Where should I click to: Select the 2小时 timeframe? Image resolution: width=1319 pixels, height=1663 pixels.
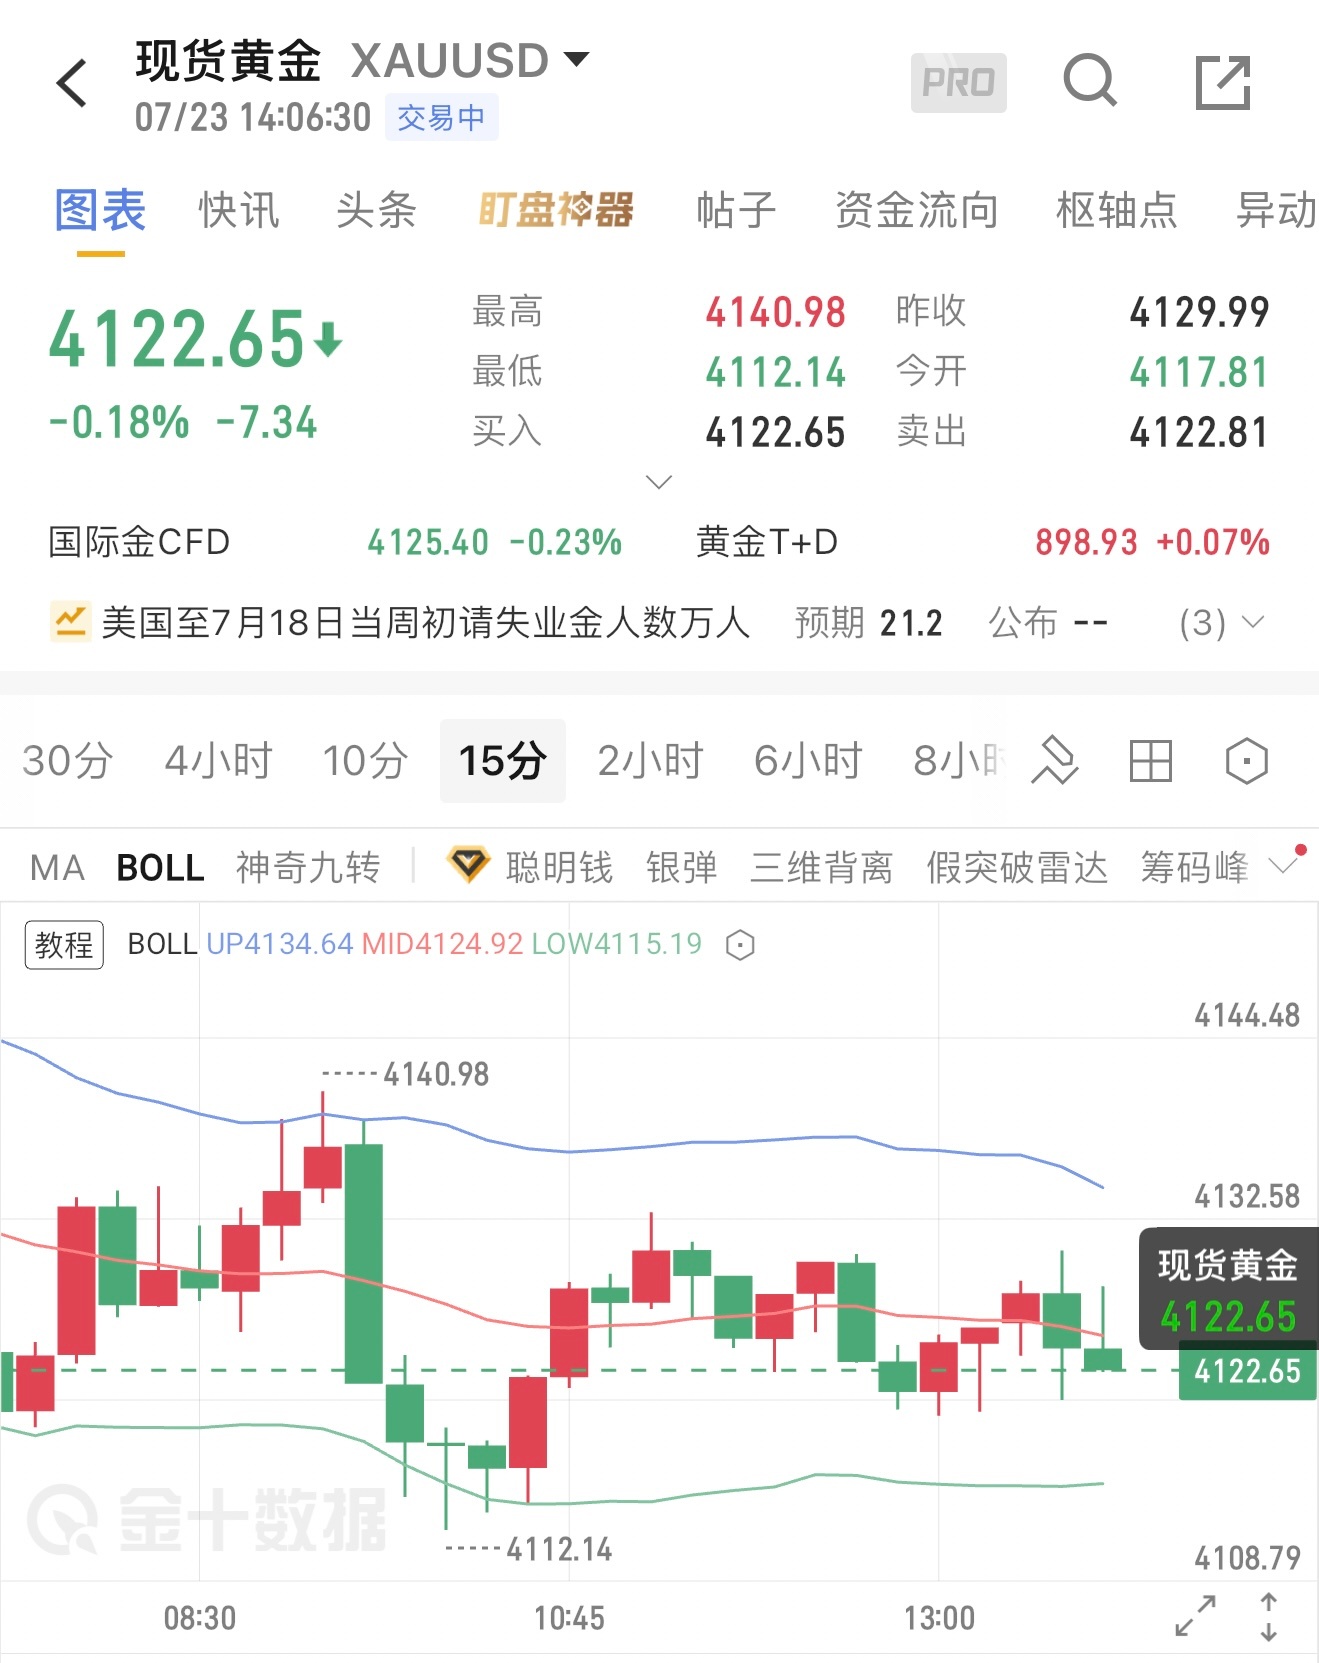pyautogui.click(x=650, y=761)
